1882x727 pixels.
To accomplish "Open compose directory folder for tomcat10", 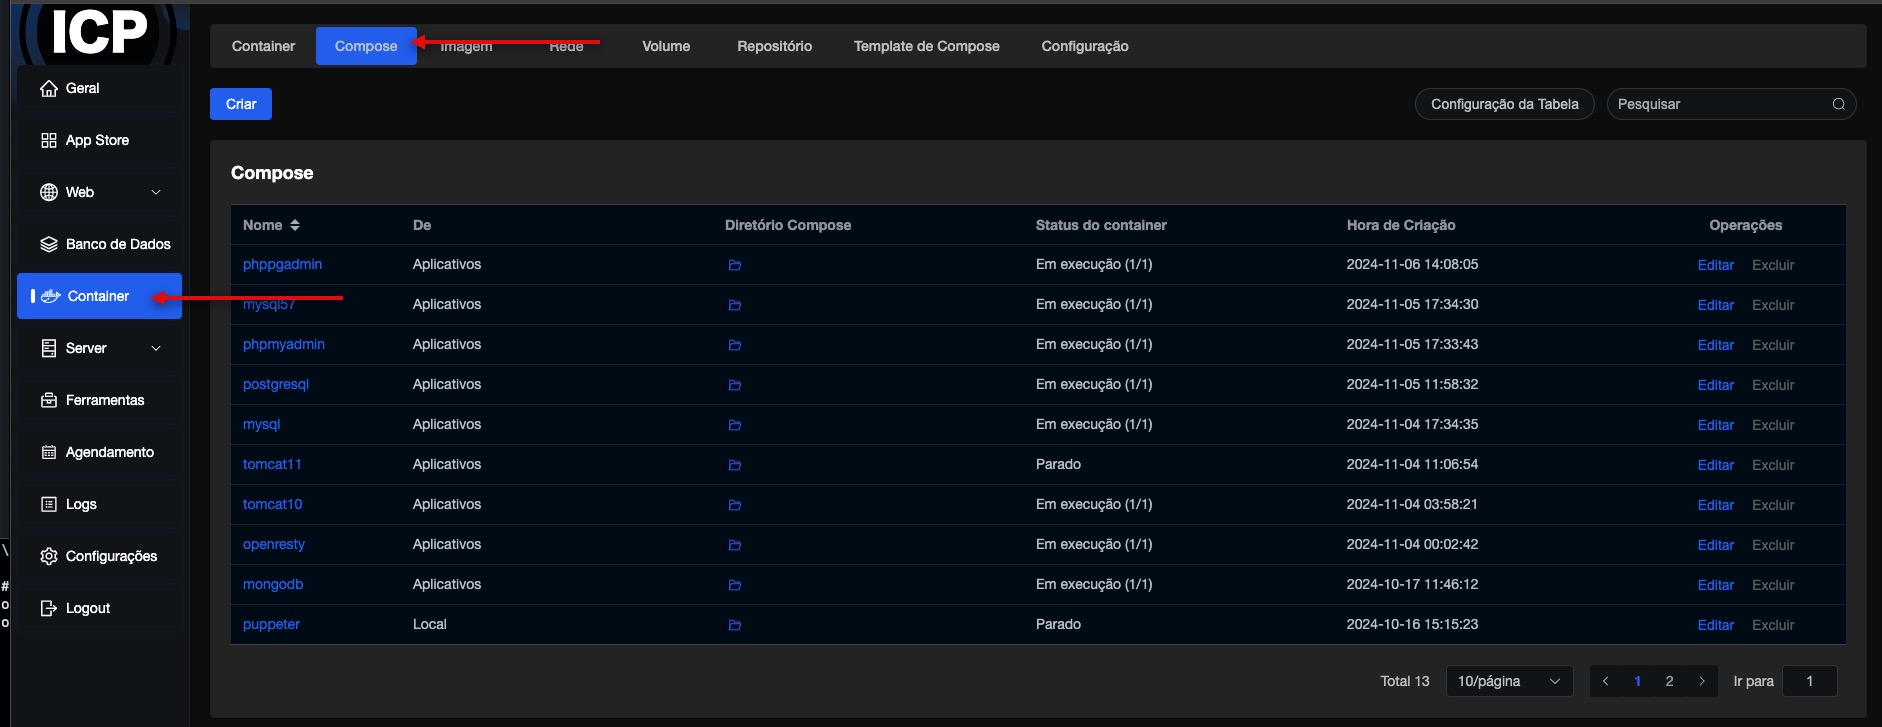I will (x=734, y=505).
